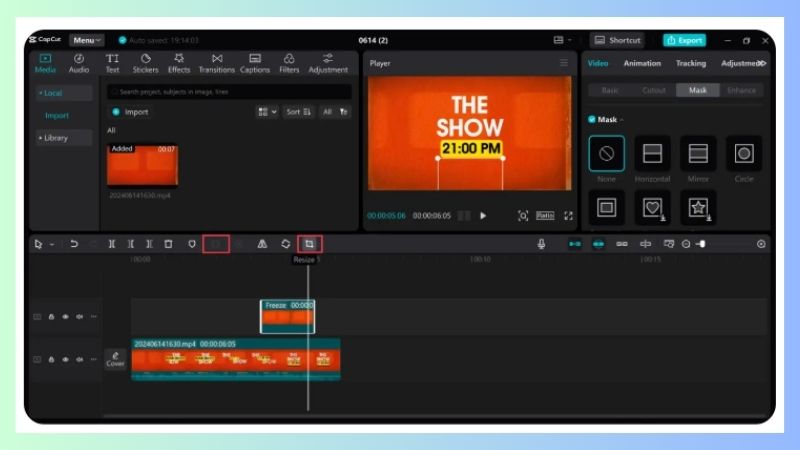Image resolution: width=800 pixels, height=450 pixels.
Task: Open the Audio tab
Action: (x=79, y=63)
